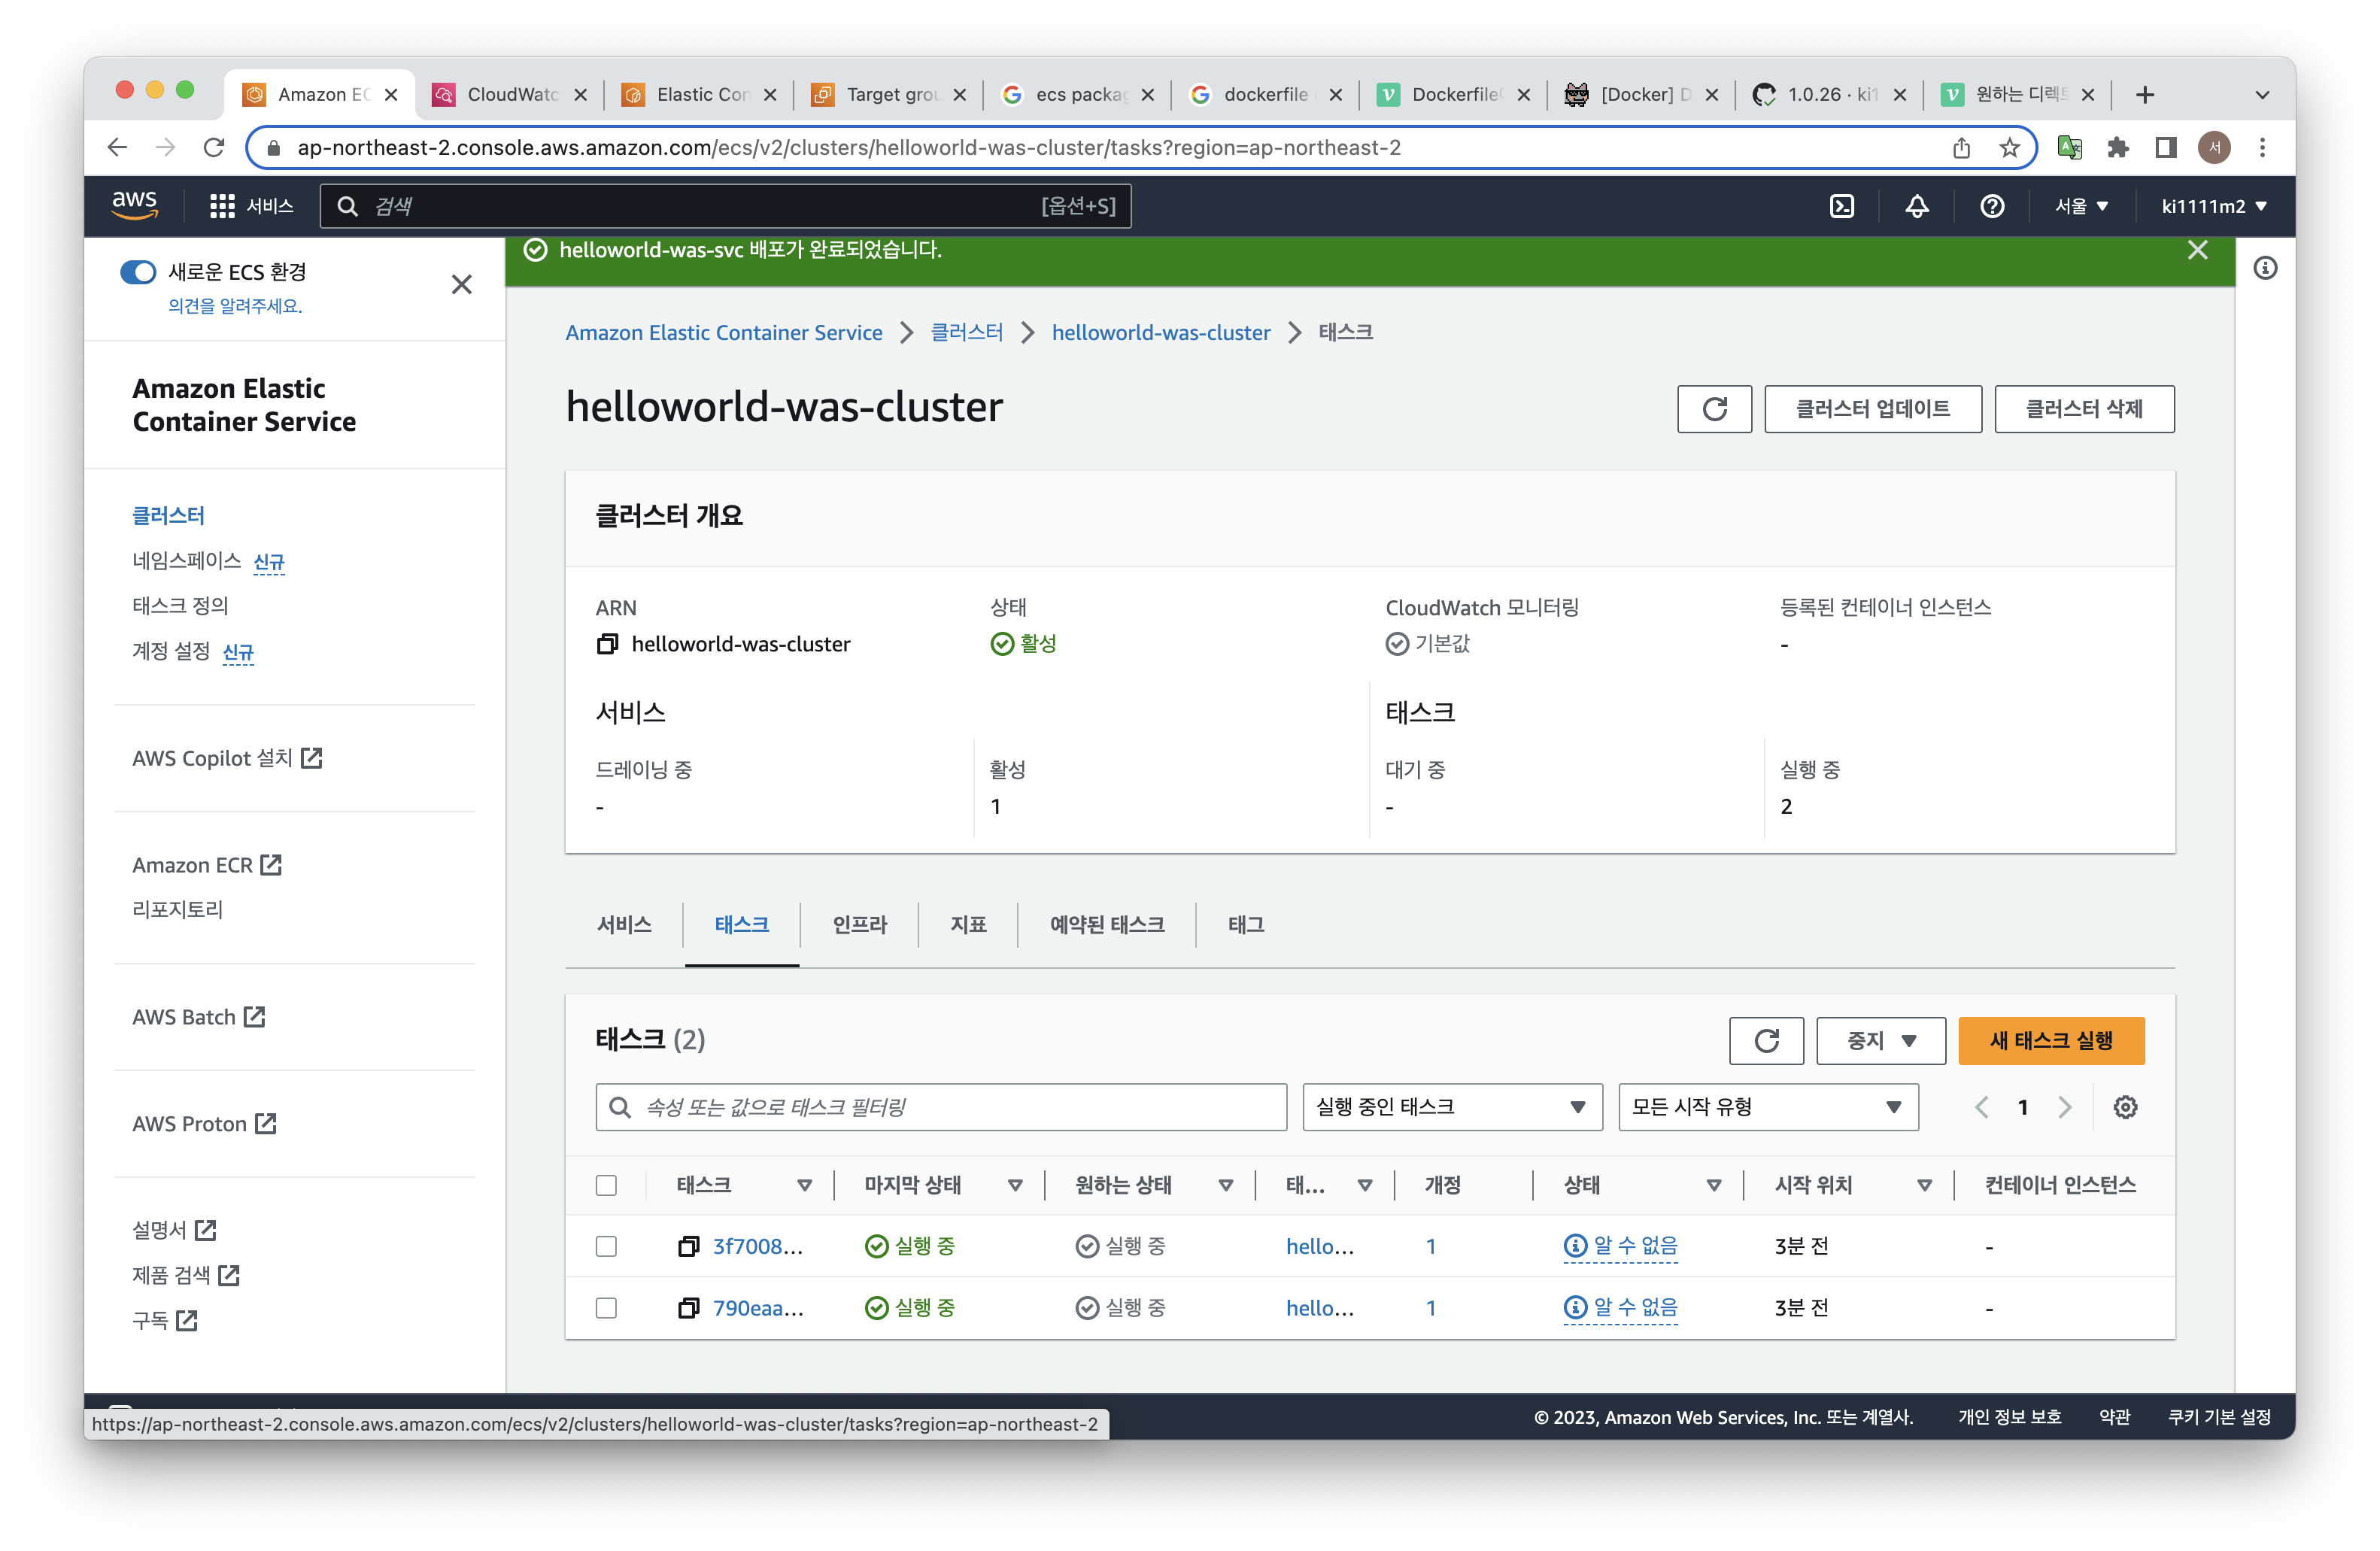Check the box for task 3f7008

(x=606, y=1246)
